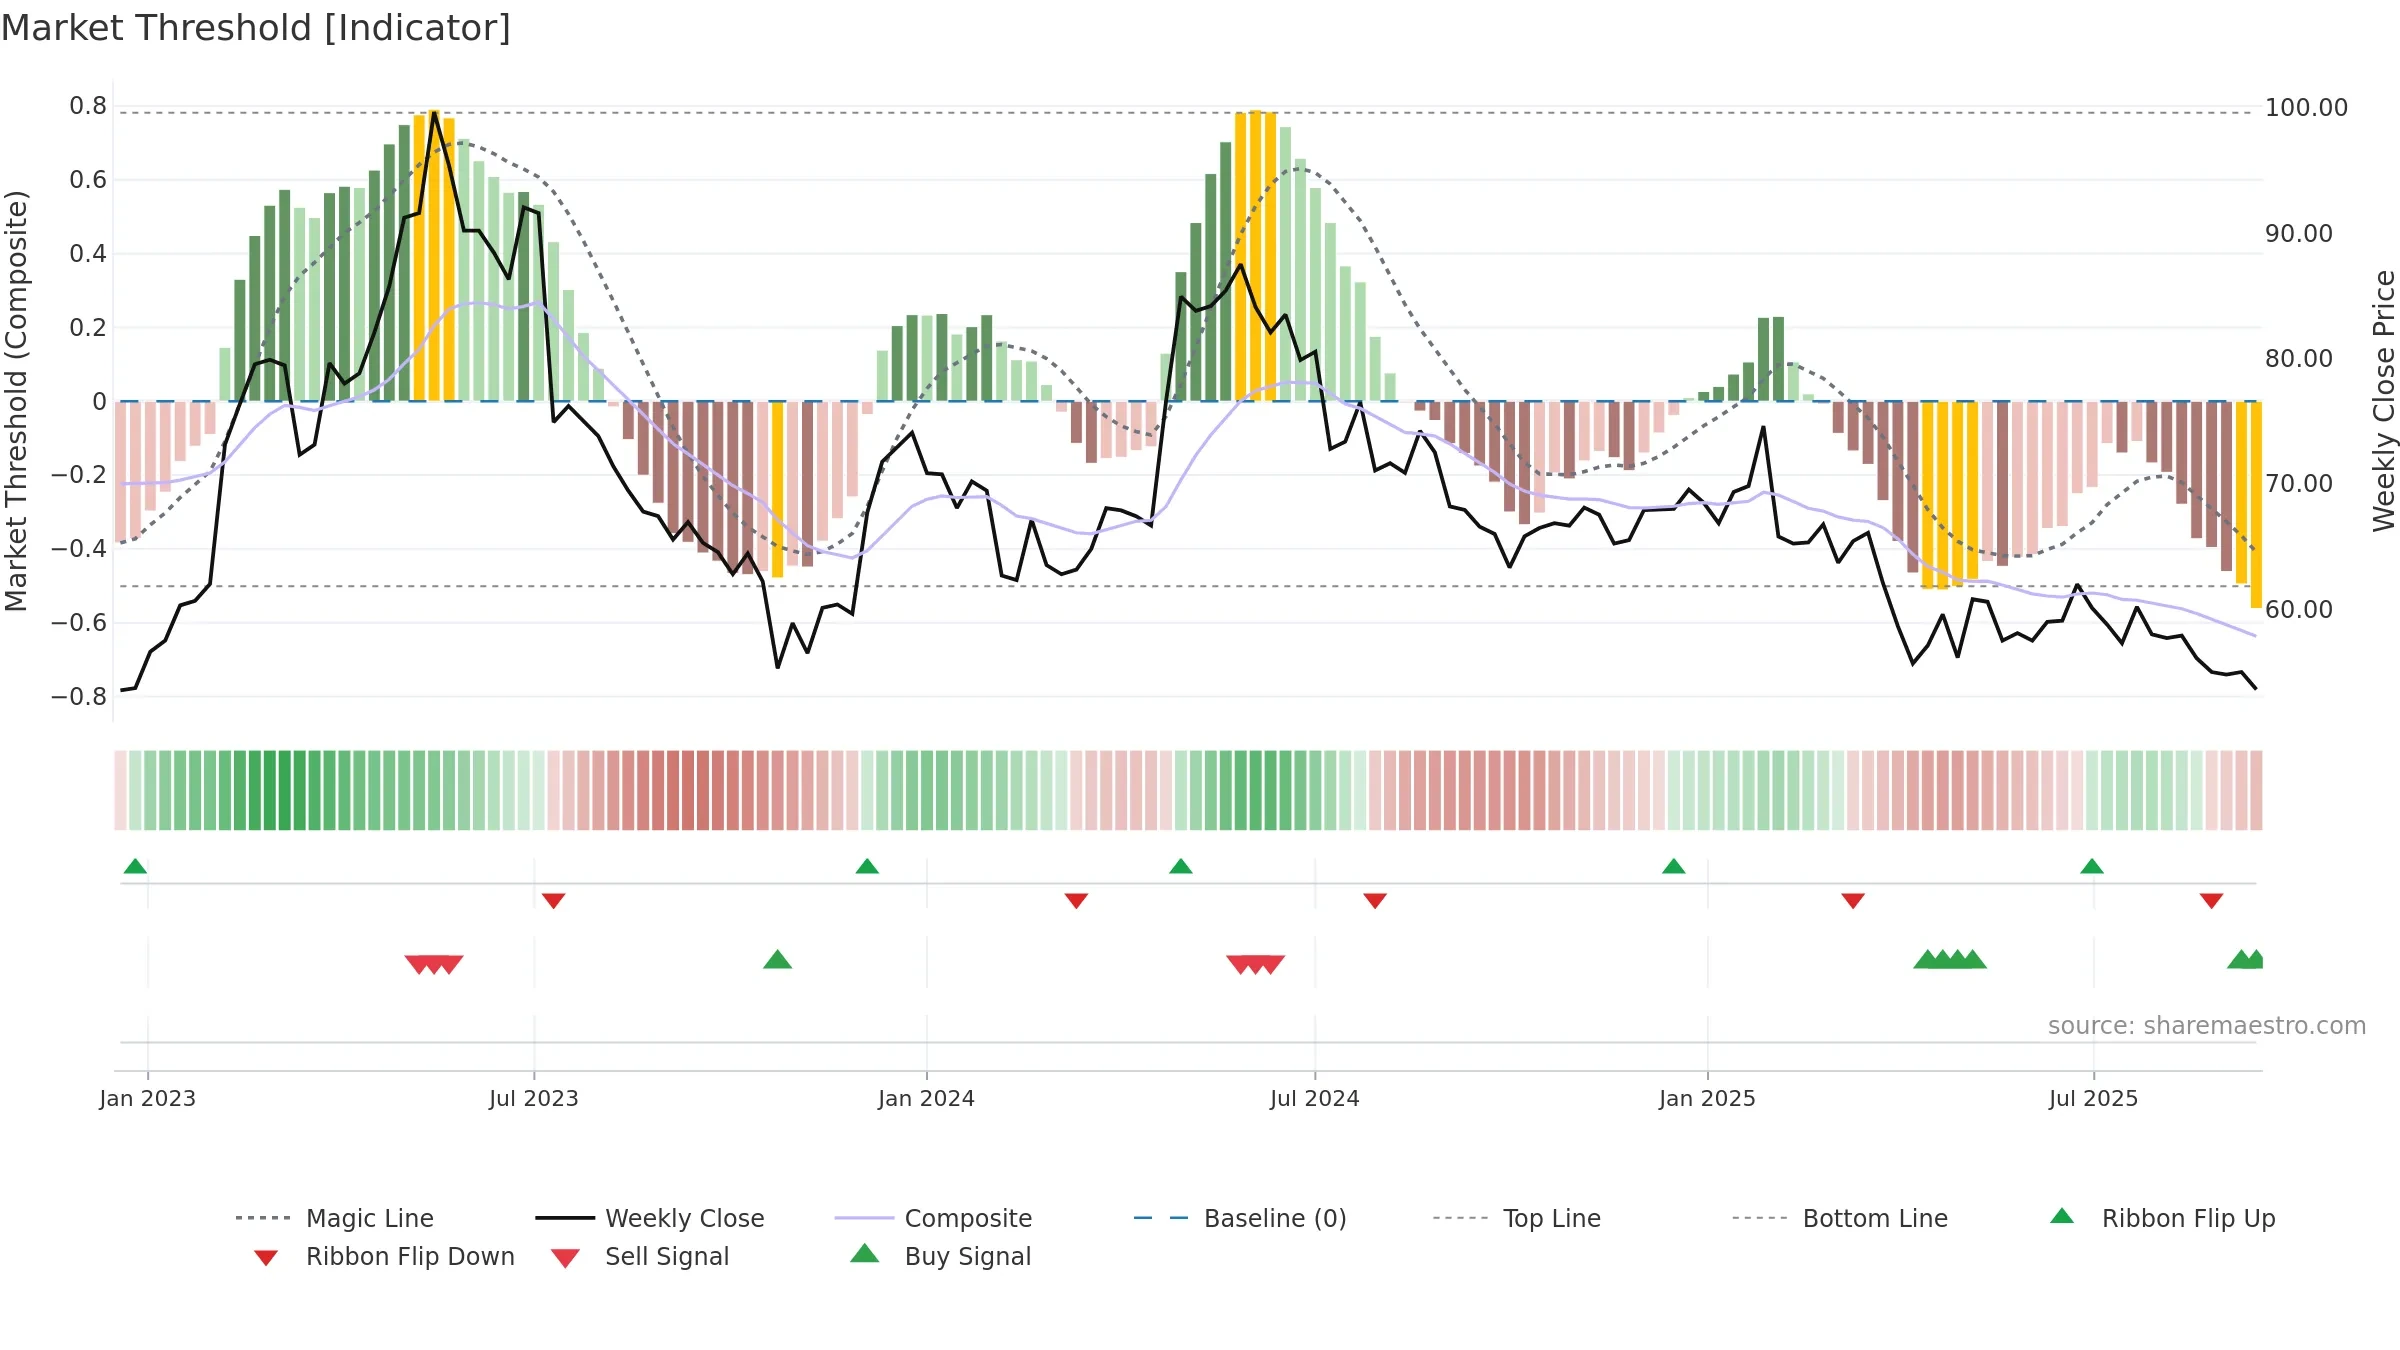Click the Jan 2023 x-axis label
2400x1350 pixels.
[x=148, y=1099]
